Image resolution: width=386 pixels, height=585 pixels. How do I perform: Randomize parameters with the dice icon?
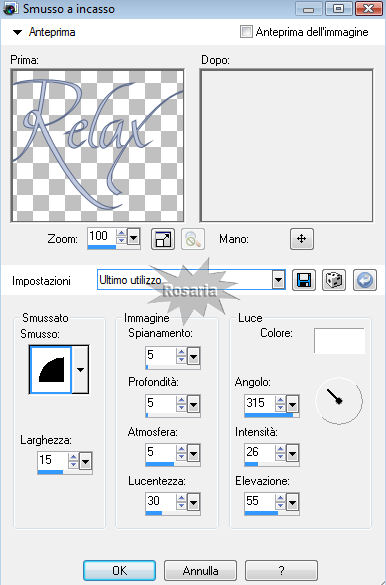[334, 280]
